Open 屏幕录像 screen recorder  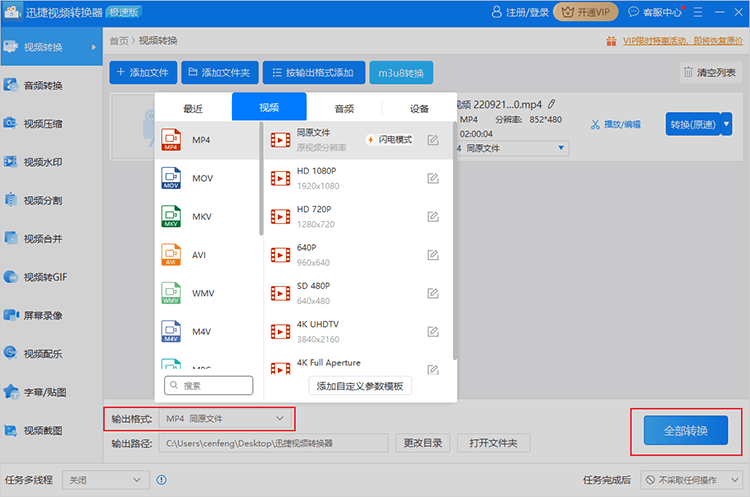pos(42,315)
